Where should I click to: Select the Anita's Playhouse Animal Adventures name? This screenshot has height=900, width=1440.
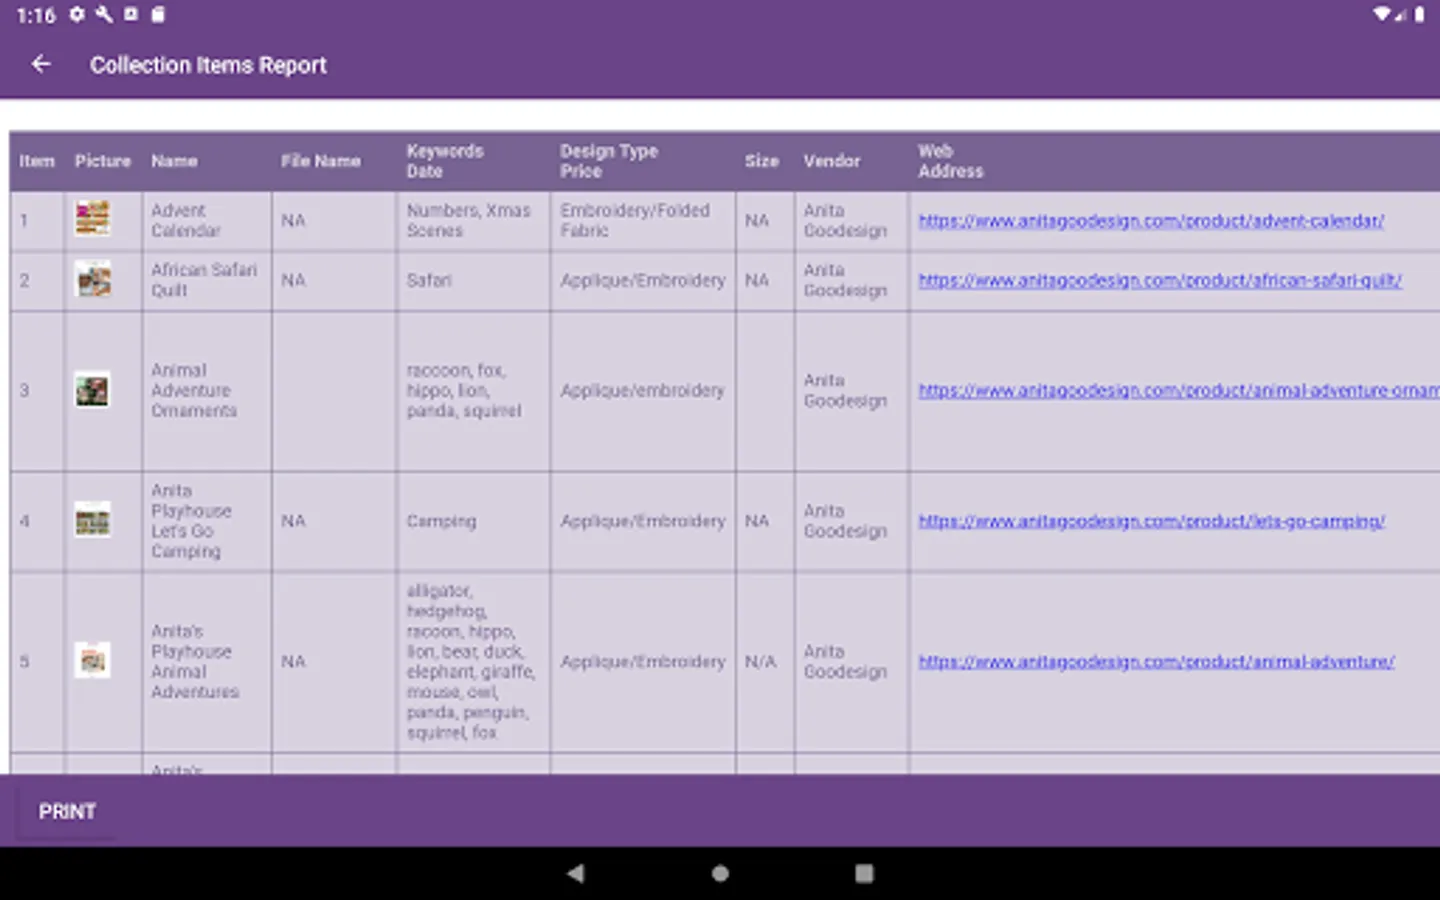[x=207, y=662]
